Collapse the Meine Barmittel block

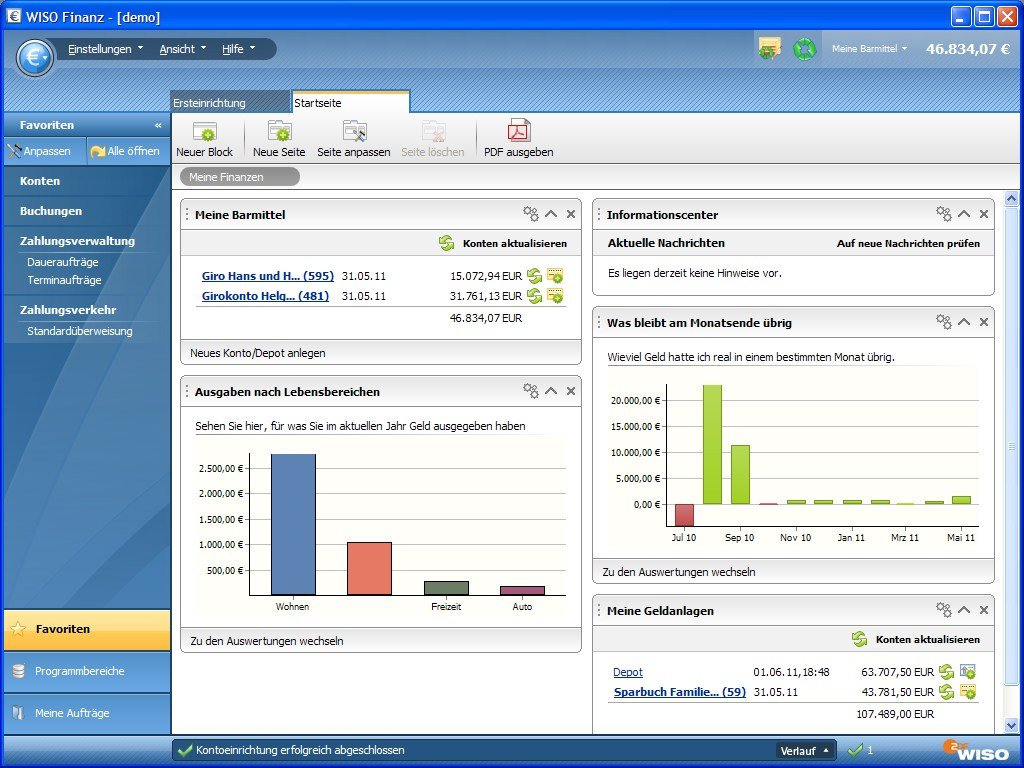pyautogui.click(x=551, y=214)
